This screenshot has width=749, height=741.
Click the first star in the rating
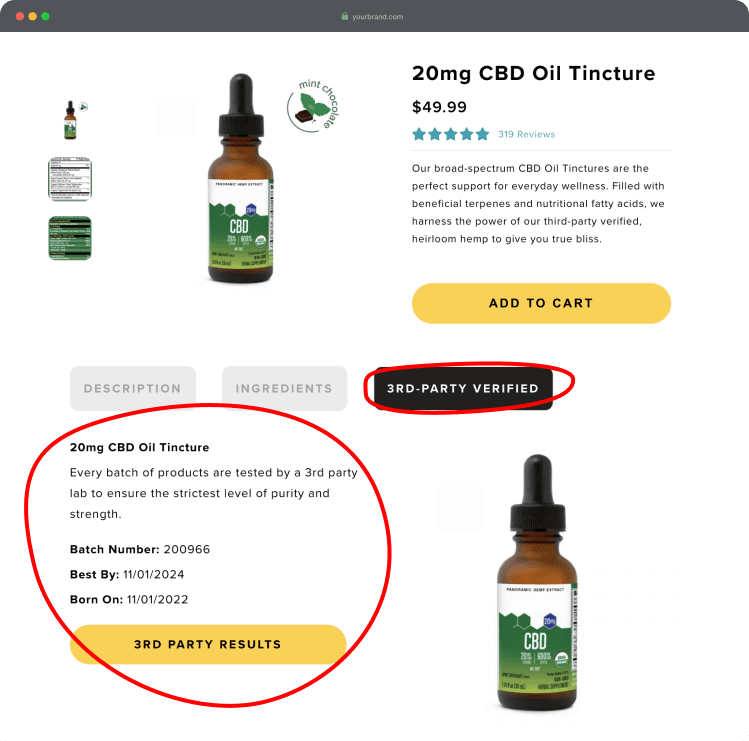click(419, 134)
